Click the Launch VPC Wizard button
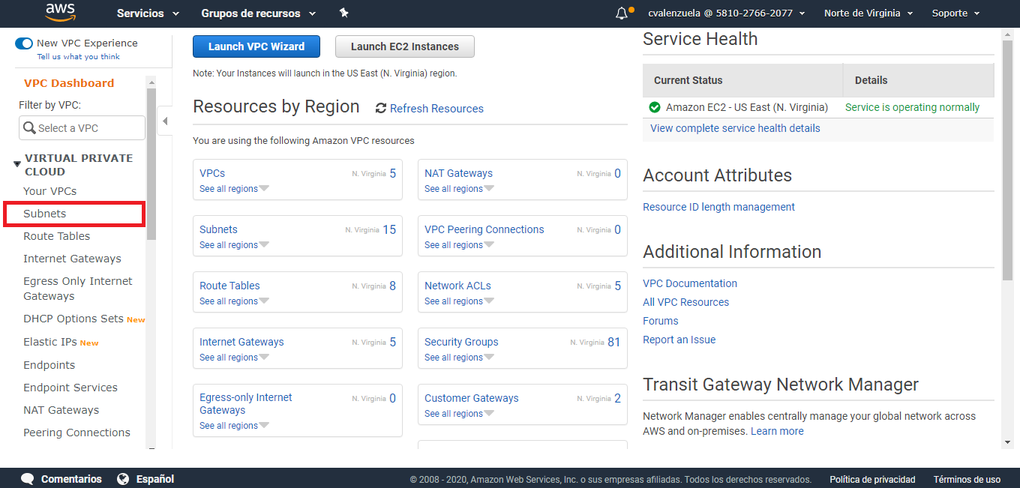The height and width of the screenshot is (488, 1020). coord(256,47)
